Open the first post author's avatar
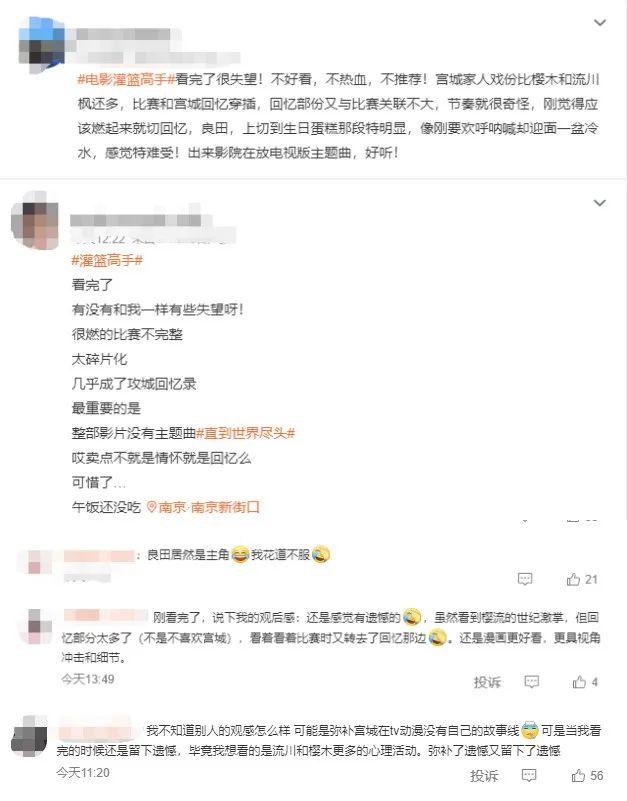The image size is (627, 801). (x=42, y=43)
